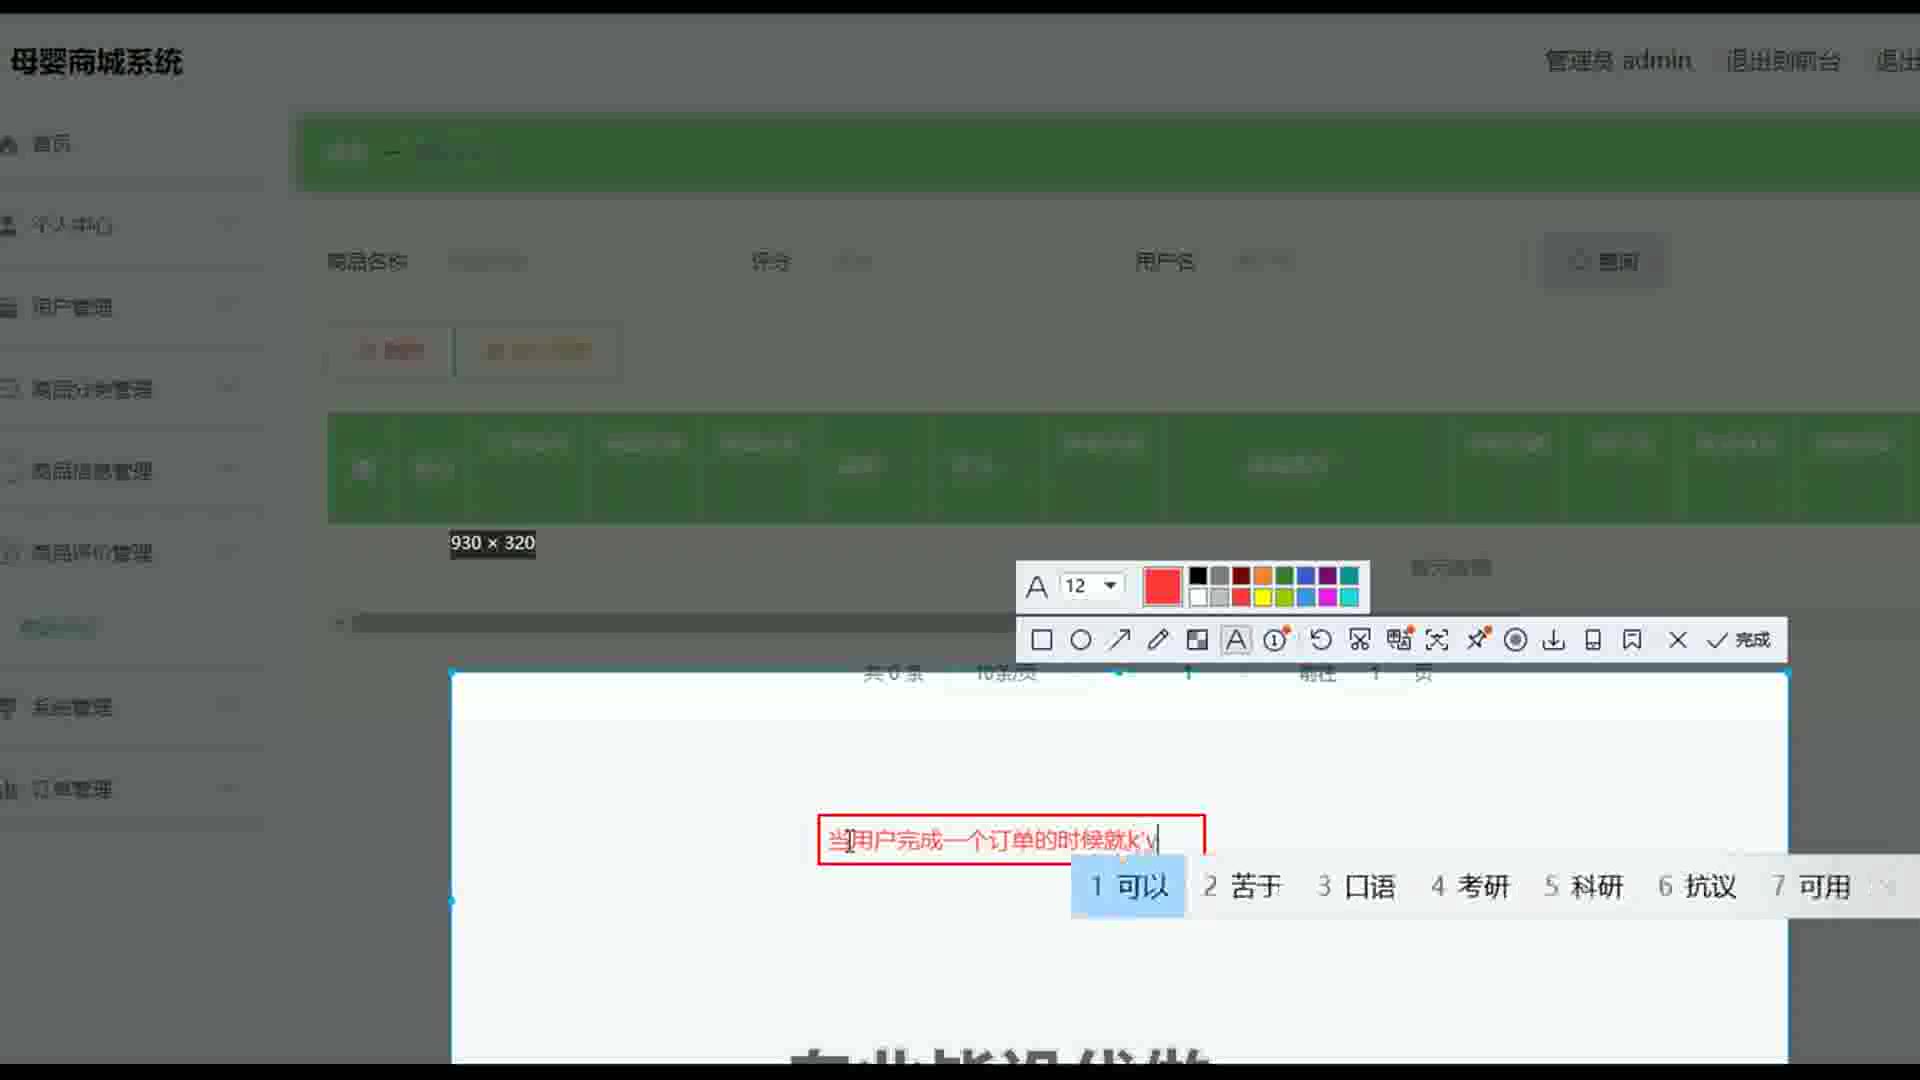The image size is (1920, 1080).
Task: Click the 退出到前台 link
Action: pos(1783,61)
